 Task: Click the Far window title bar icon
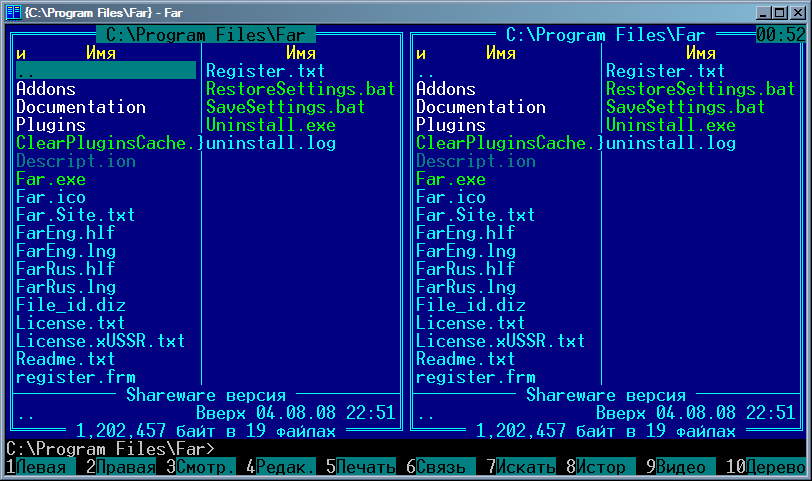(13, 12)
